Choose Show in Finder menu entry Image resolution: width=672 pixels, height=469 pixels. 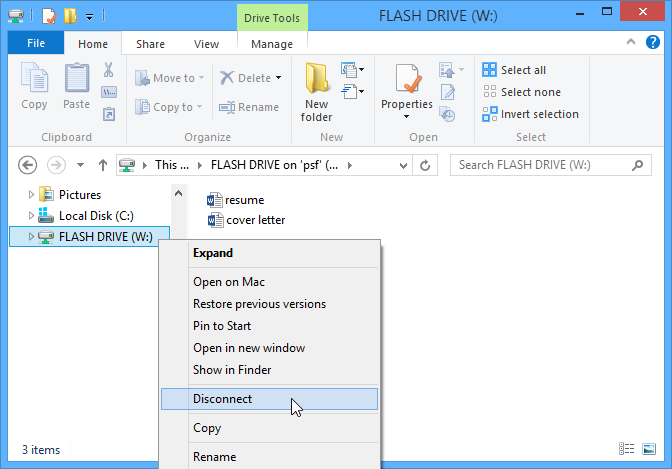(270, 370)
